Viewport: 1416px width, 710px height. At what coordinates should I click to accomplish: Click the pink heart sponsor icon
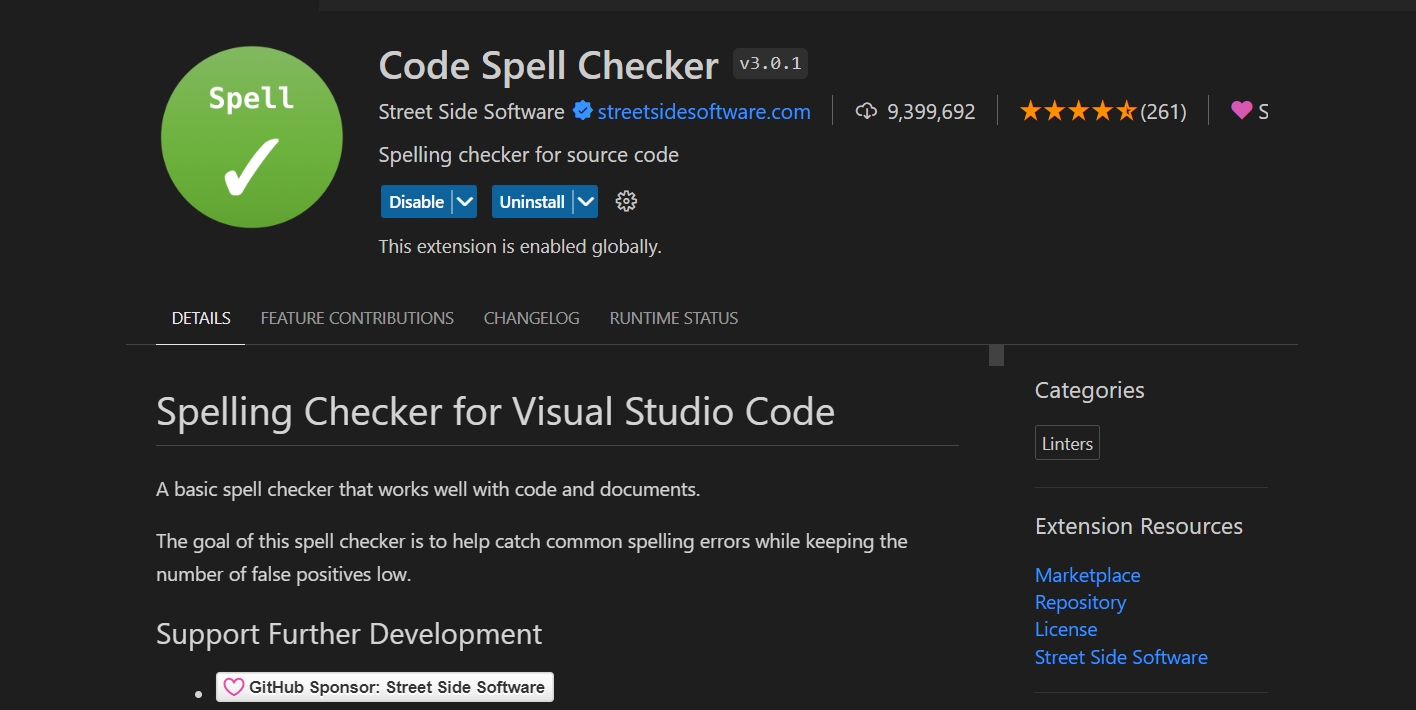click(1241, 111)
